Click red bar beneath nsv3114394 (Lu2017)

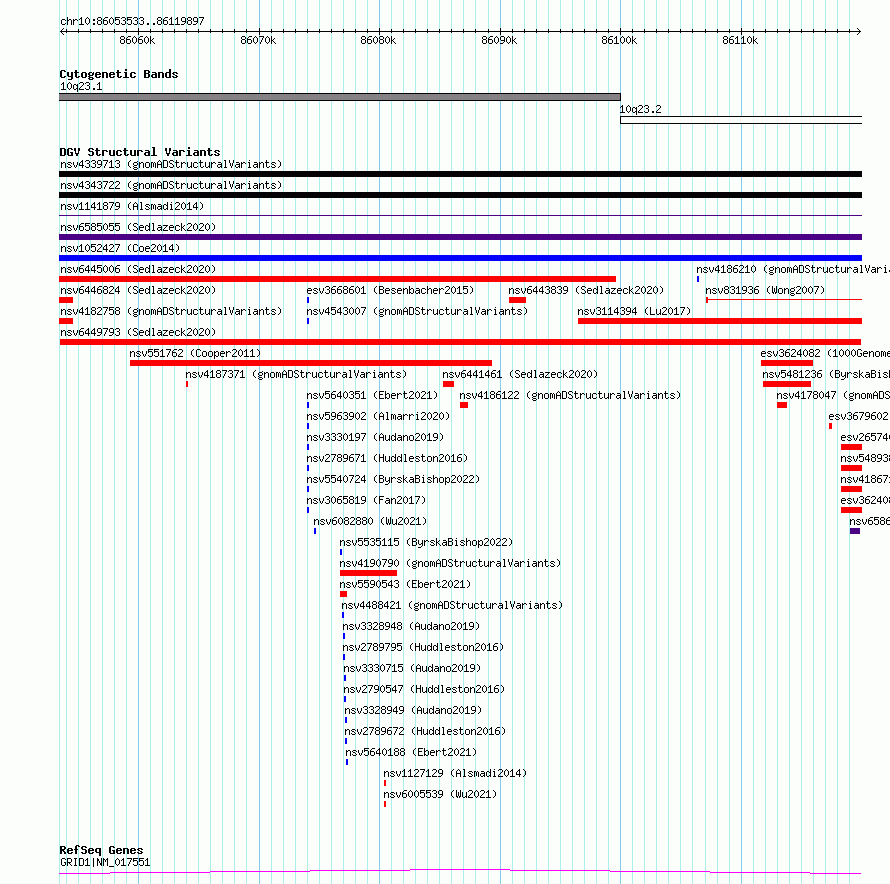[720, 321]
